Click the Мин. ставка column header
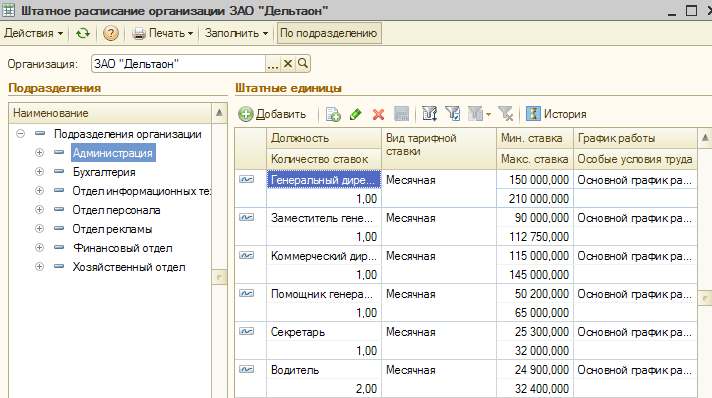 click(x=535, y=138)
